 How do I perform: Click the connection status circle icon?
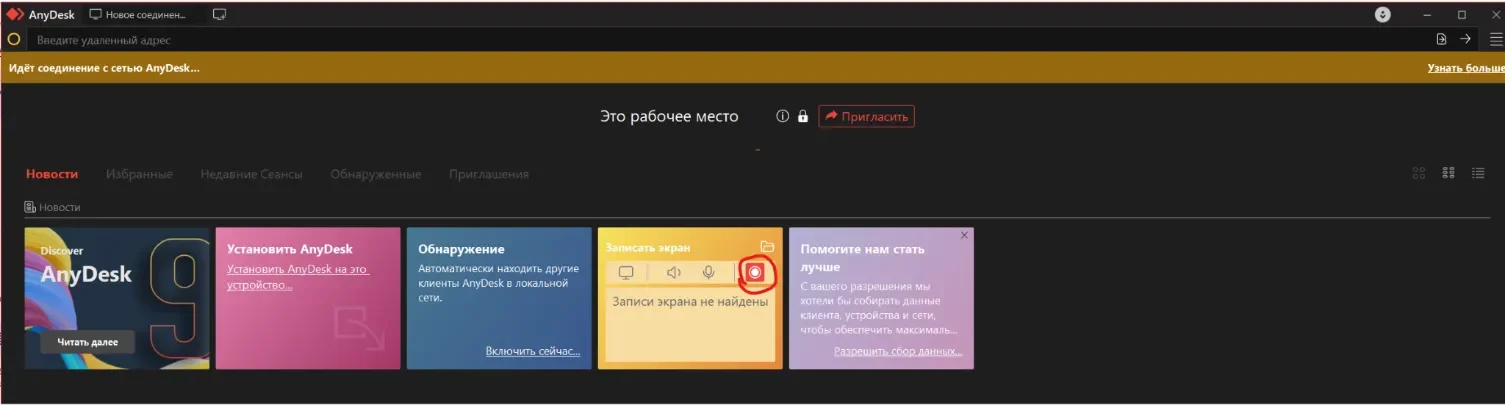[14, 40]
